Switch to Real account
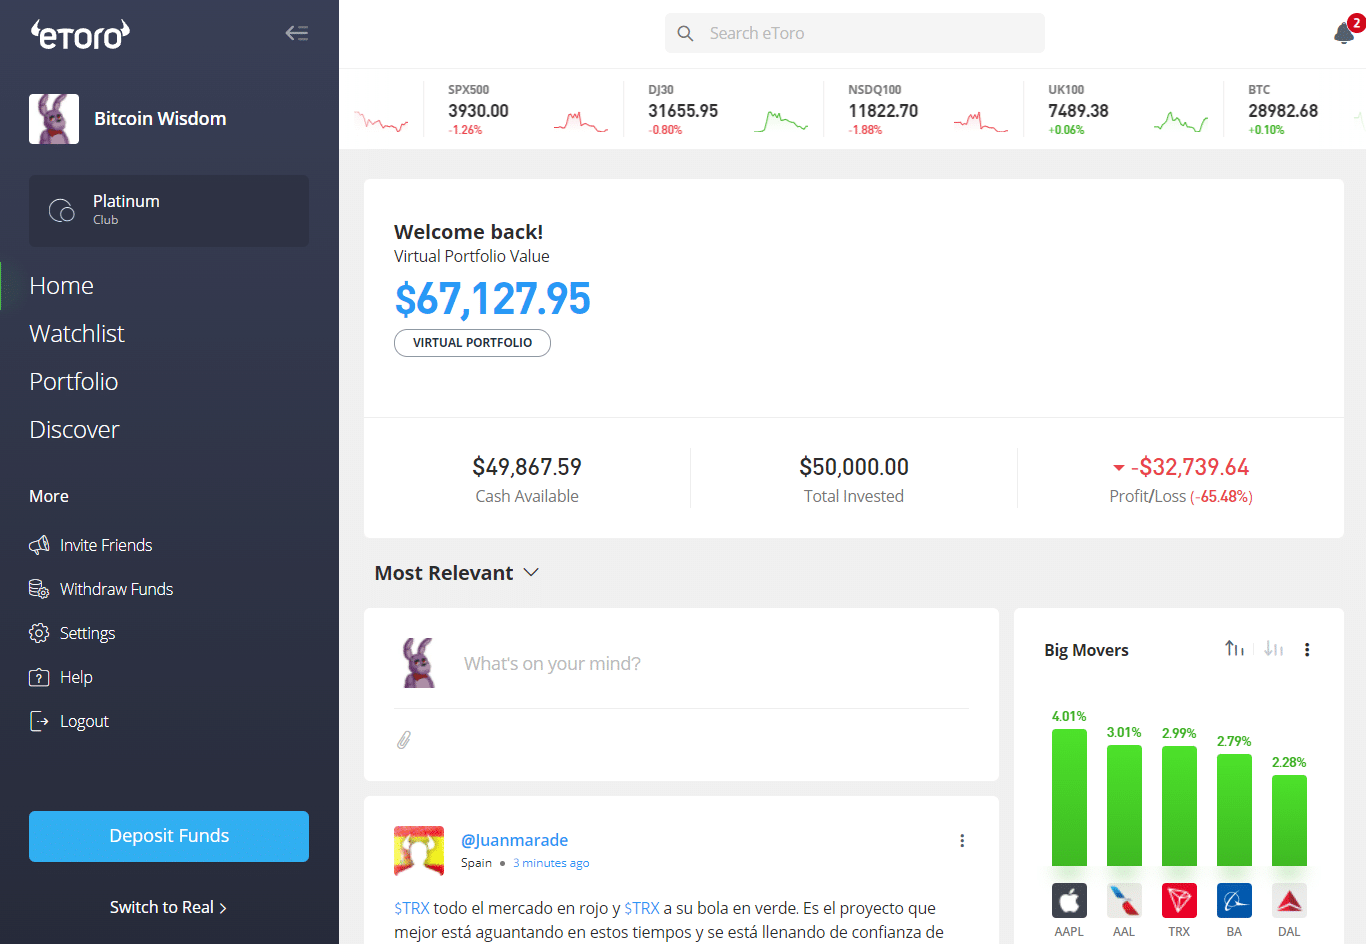1366x944 pixels. [168, 907]
